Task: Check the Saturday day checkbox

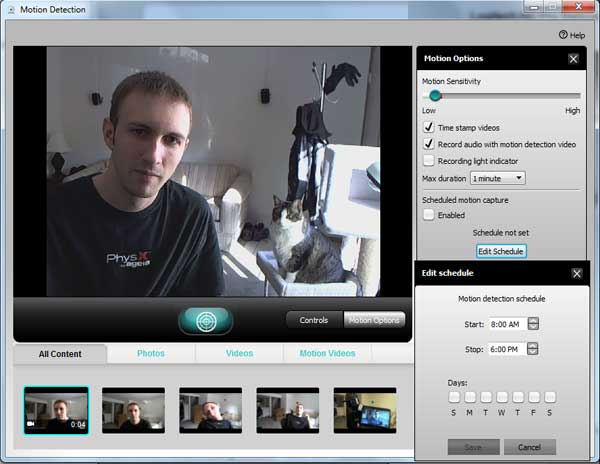Action: (x=550, y=397)
